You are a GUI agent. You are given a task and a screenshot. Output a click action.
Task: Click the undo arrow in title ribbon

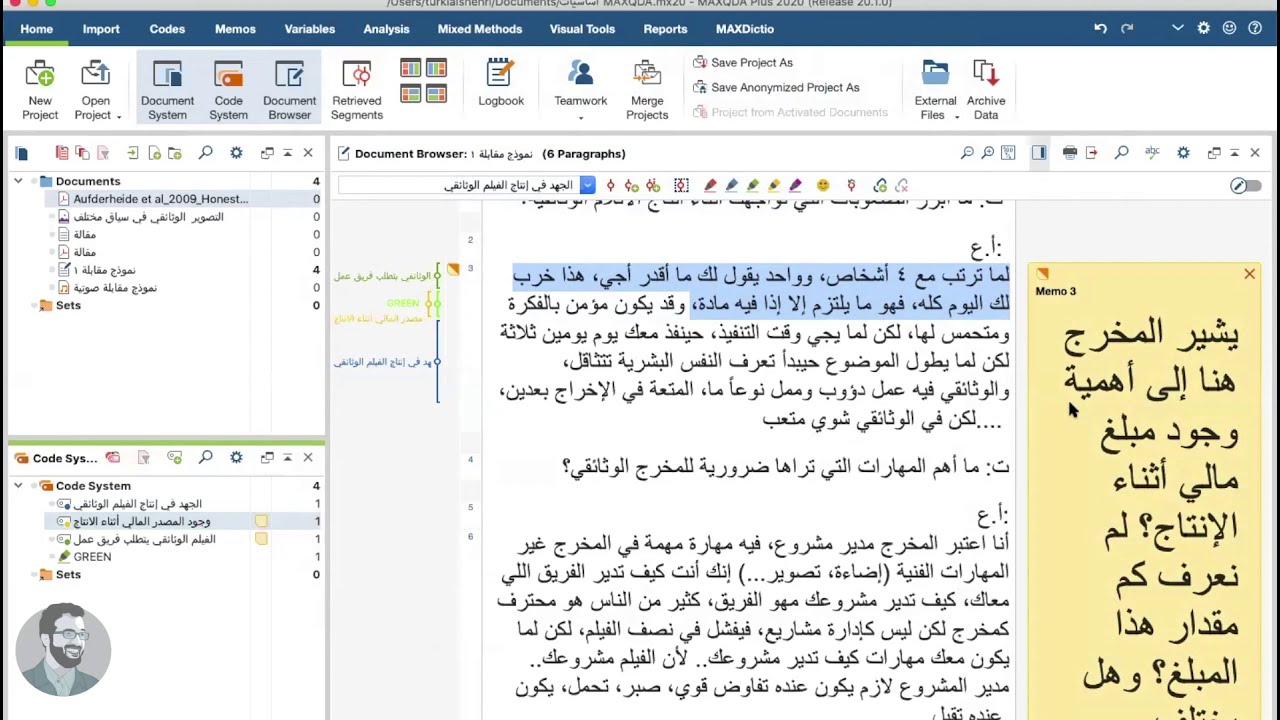pyautogui.click(x=1100, y=29)
